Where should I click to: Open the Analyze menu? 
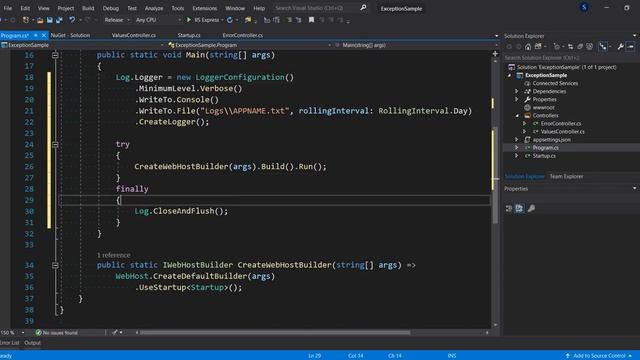click(x=154, y=8)
